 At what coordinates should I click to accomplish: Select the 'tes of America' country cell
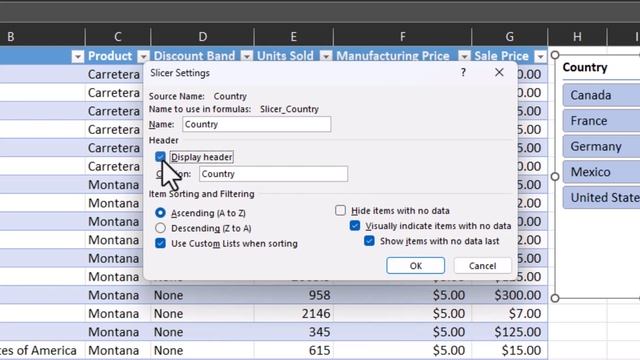pos(42,350)
